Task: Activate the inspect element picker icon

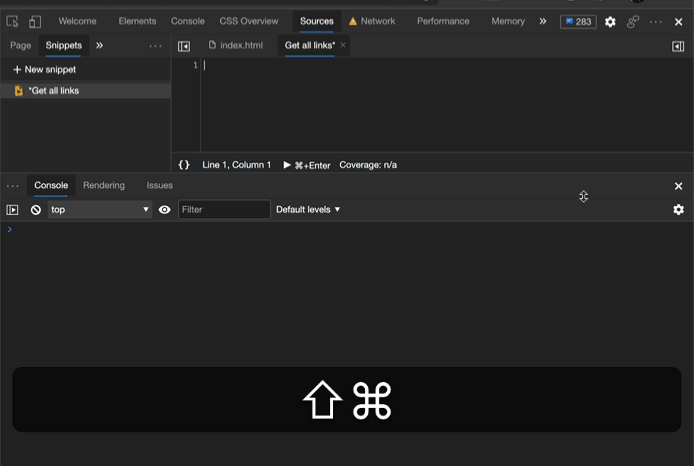Action: click(x=12, y=21)
